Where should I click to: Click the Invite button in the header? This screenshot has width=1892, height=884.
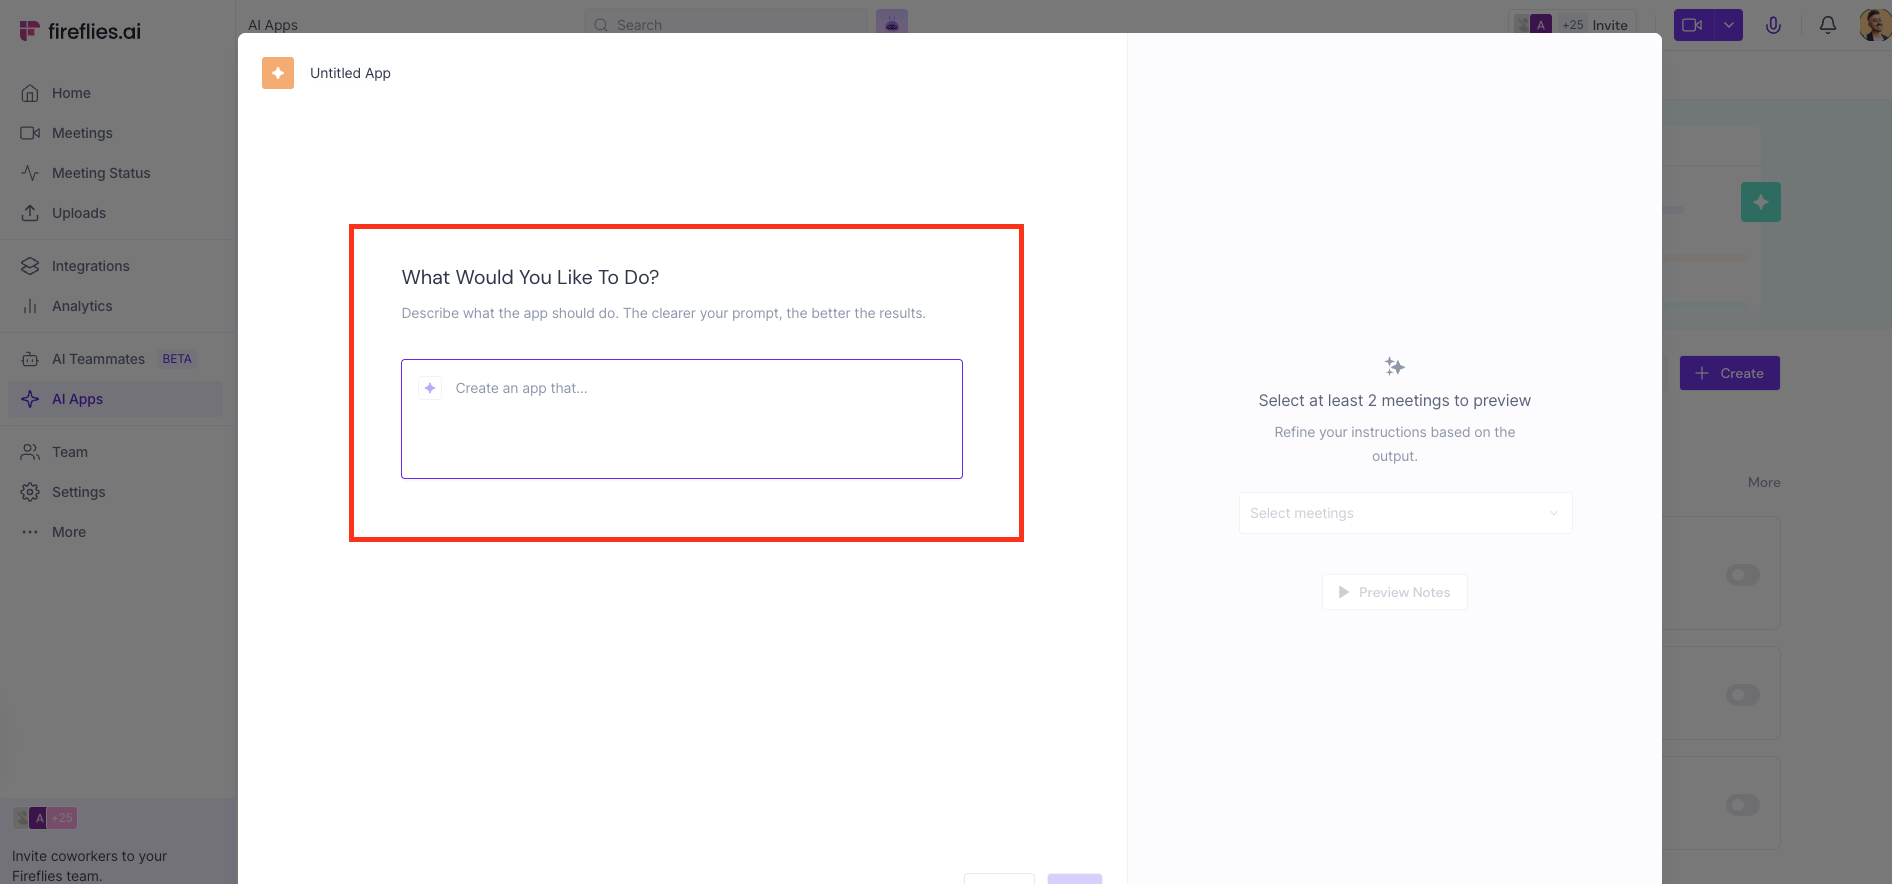click(1609, 25)
